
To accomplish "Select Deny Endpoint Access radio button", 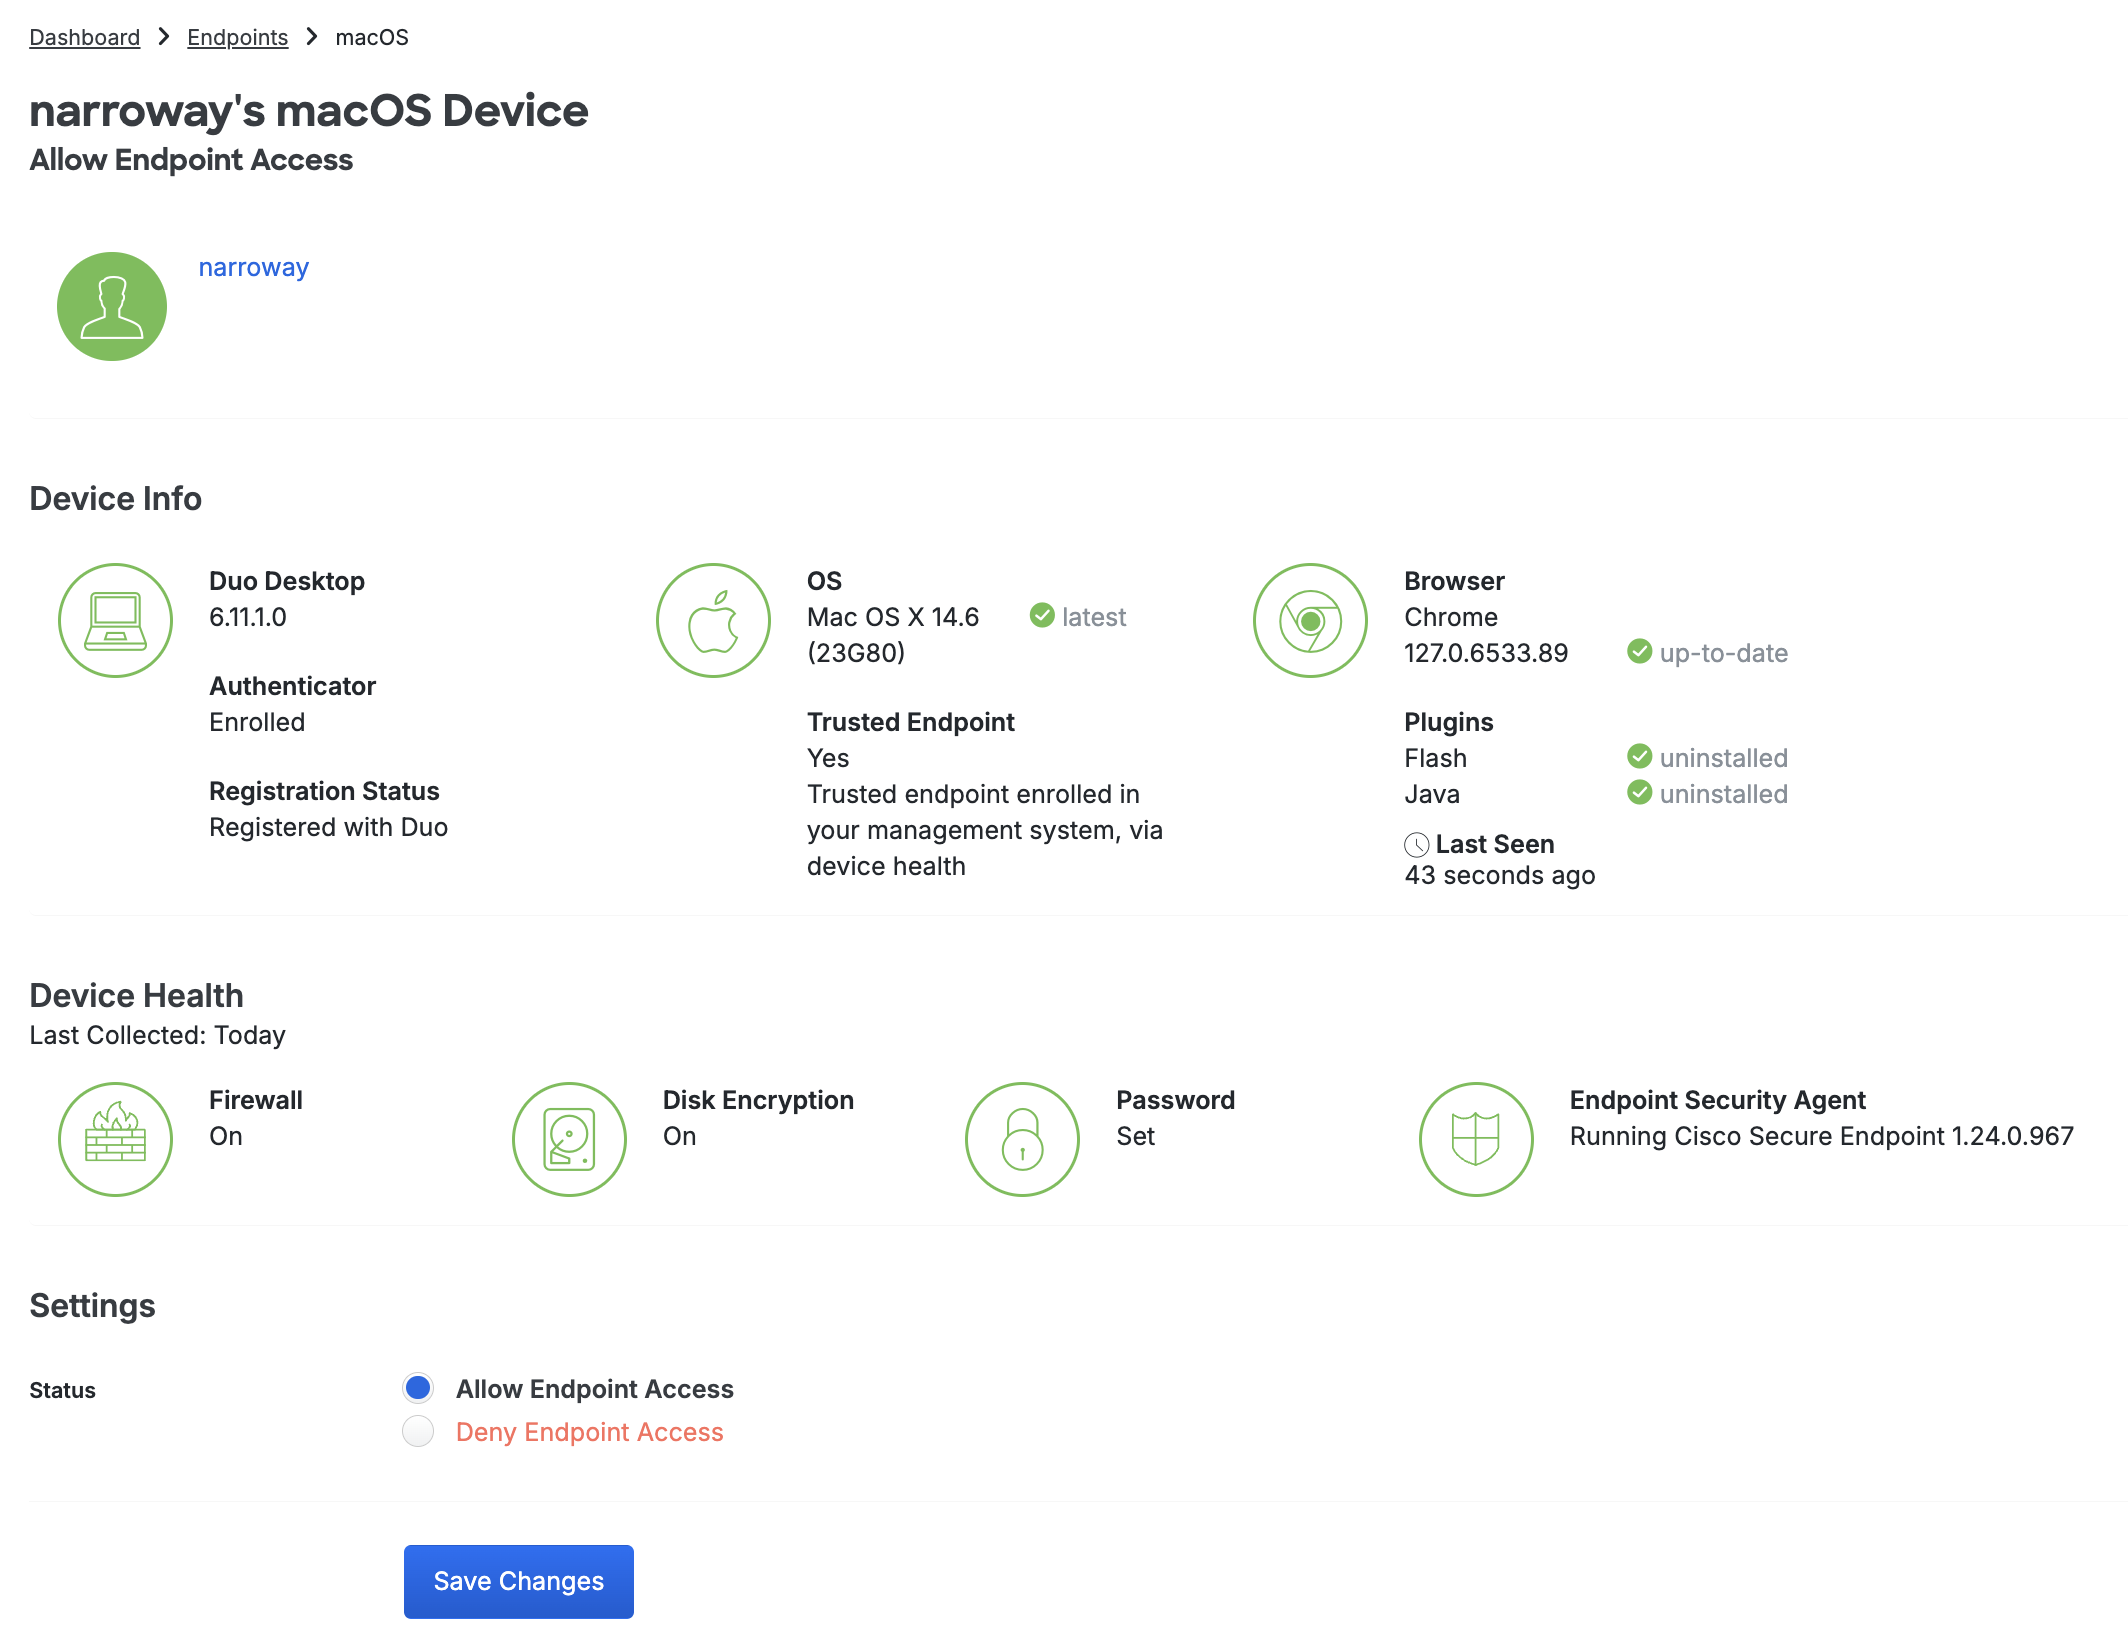I will tap(418, 1431).
